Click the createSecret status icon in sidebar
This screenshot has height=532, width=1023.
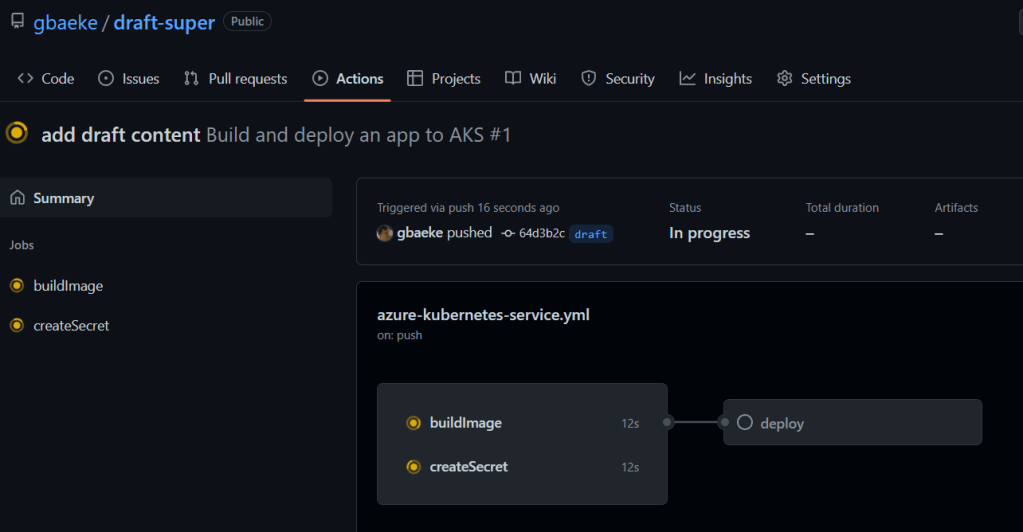pos(17,325)
